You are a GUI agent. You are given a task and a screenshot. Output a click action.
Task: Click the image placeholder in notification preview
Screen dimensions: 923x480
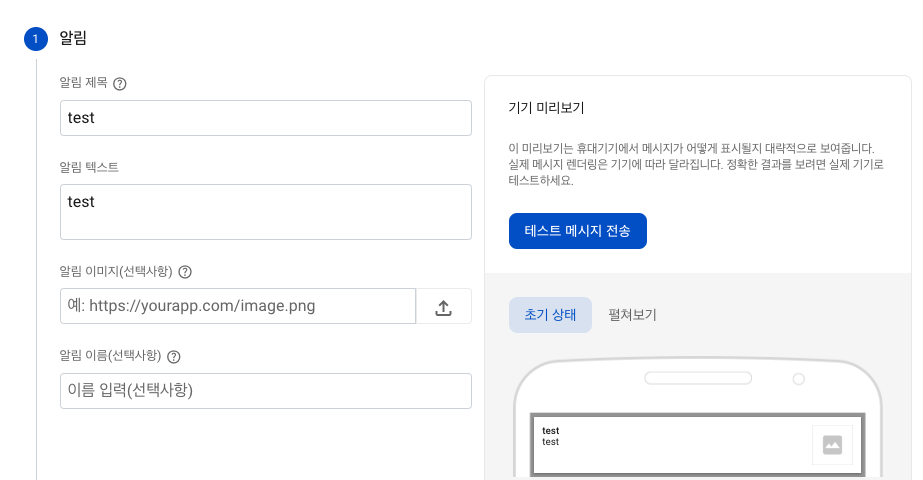point(832,445)
